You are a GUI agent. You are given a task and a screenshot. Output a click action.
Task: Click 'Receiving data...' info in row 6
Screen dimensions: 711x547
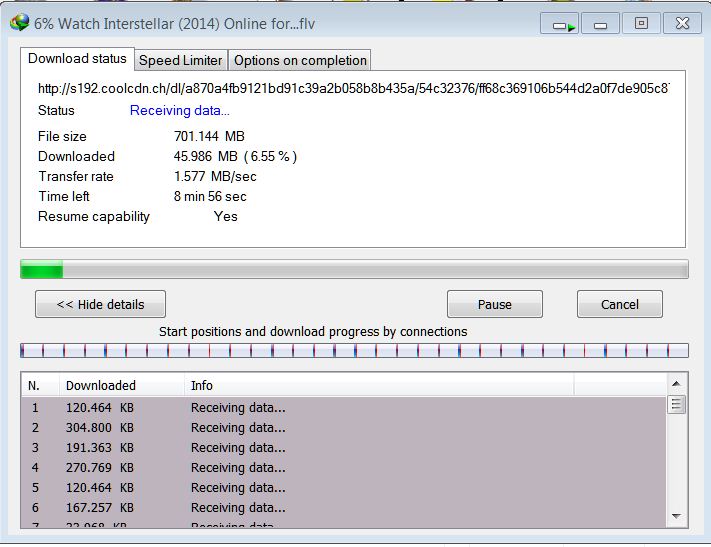238,508
